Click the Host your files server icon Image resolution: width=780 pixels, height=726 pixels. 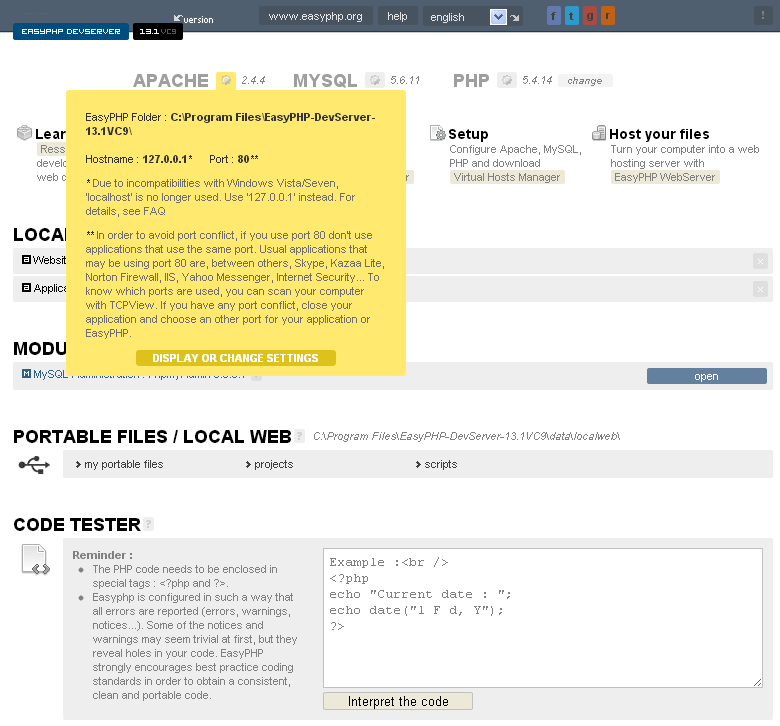pos(599,133)
